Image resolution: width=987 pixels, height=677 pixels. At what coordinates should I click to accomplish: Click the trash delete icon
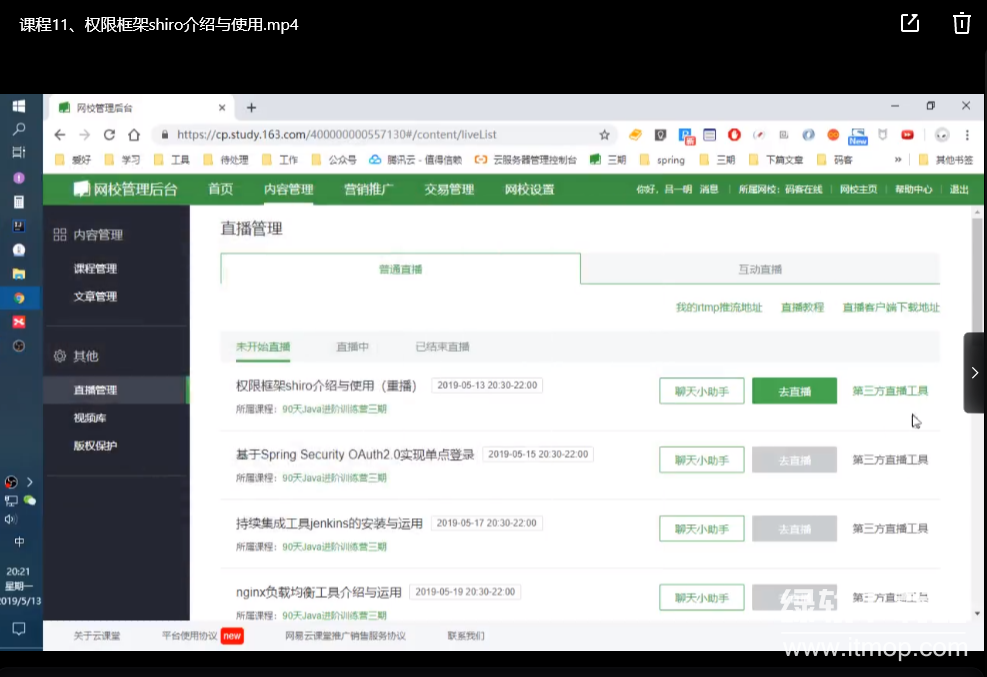(x=961, y=23)
